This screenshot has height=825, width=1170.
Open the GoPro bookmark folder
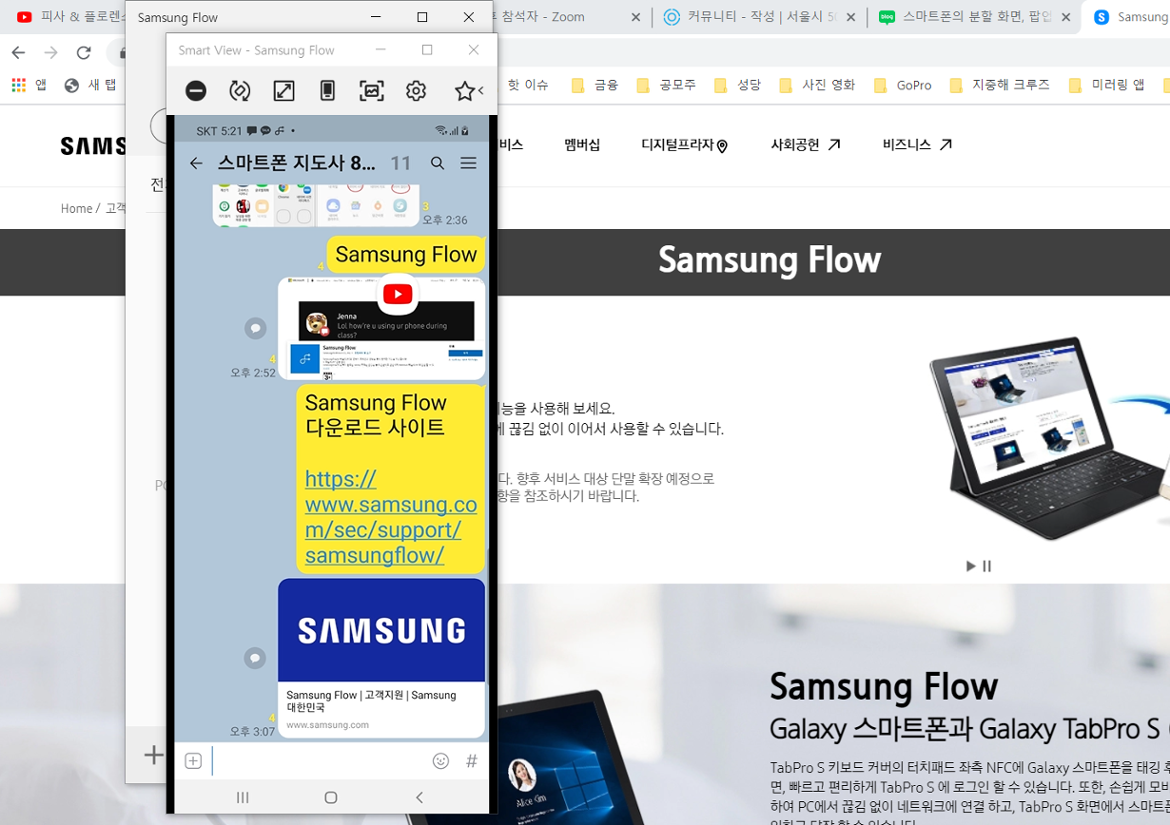pyautogui.click(x=902, y=85)
